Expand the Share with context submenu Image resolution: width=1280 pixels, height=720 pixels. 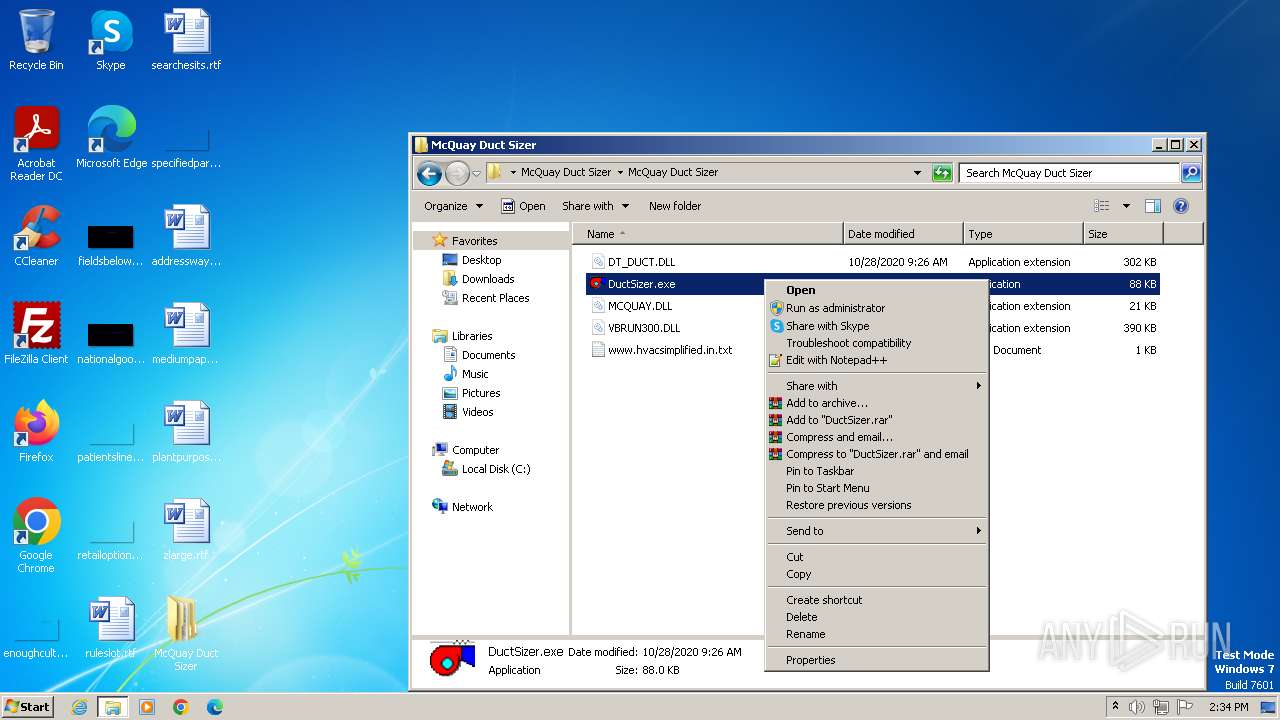click(877, 386)
